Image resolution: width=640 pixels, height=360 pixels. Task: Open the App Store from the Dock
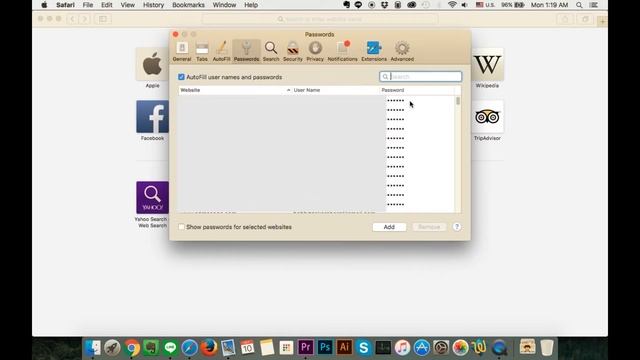pos(422,348)
